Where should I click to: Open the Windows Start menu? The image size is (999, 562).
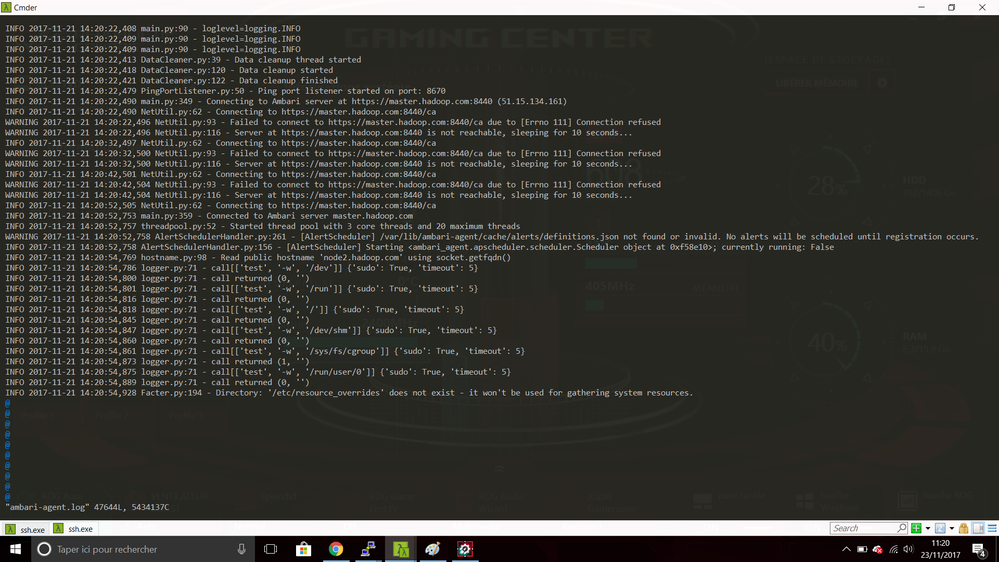(15, 549)
